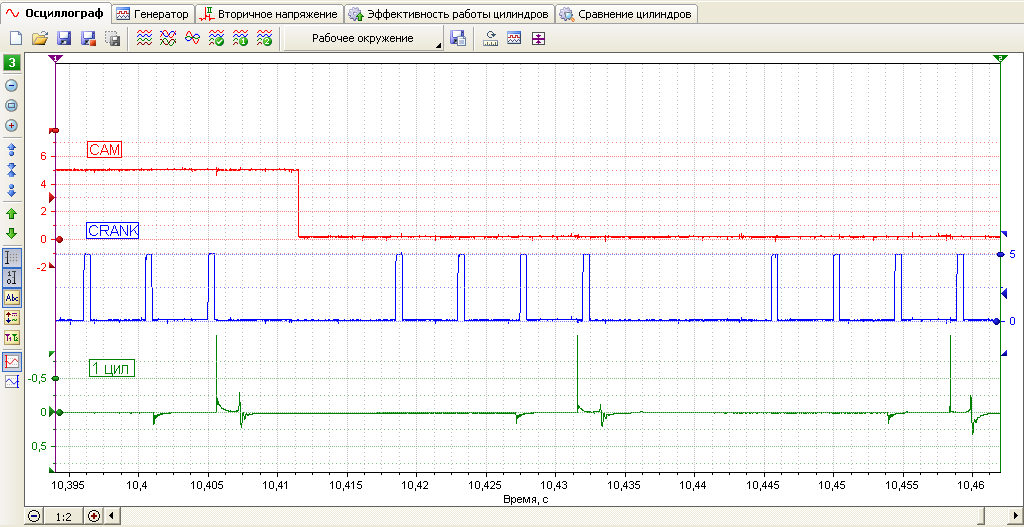Image resolution: width=1024 pixels, height=527 pixels.
Task: Toggle the red waveform view mode
Action: pos(12,362)
